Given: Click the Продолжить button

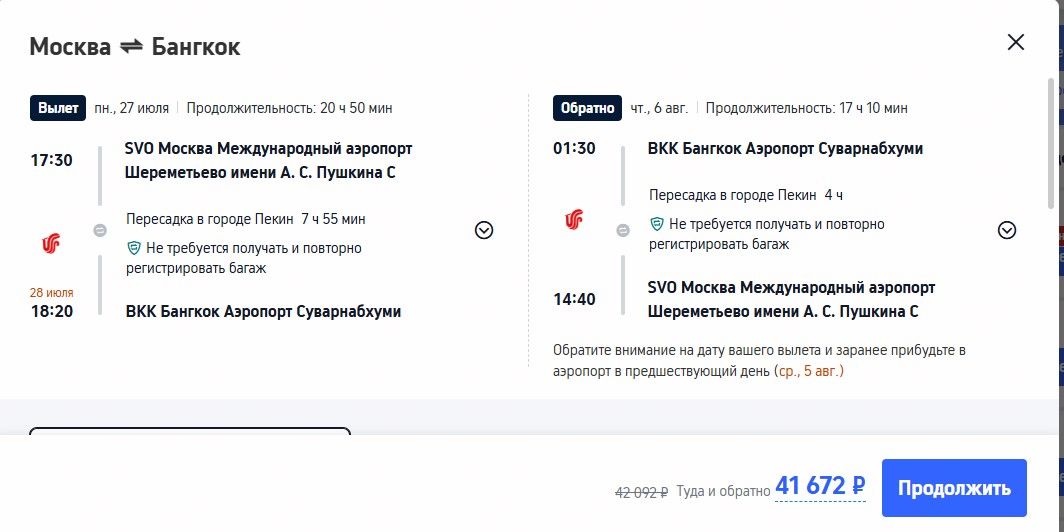Looking at the screenshot, I should (x=954, y=488).
